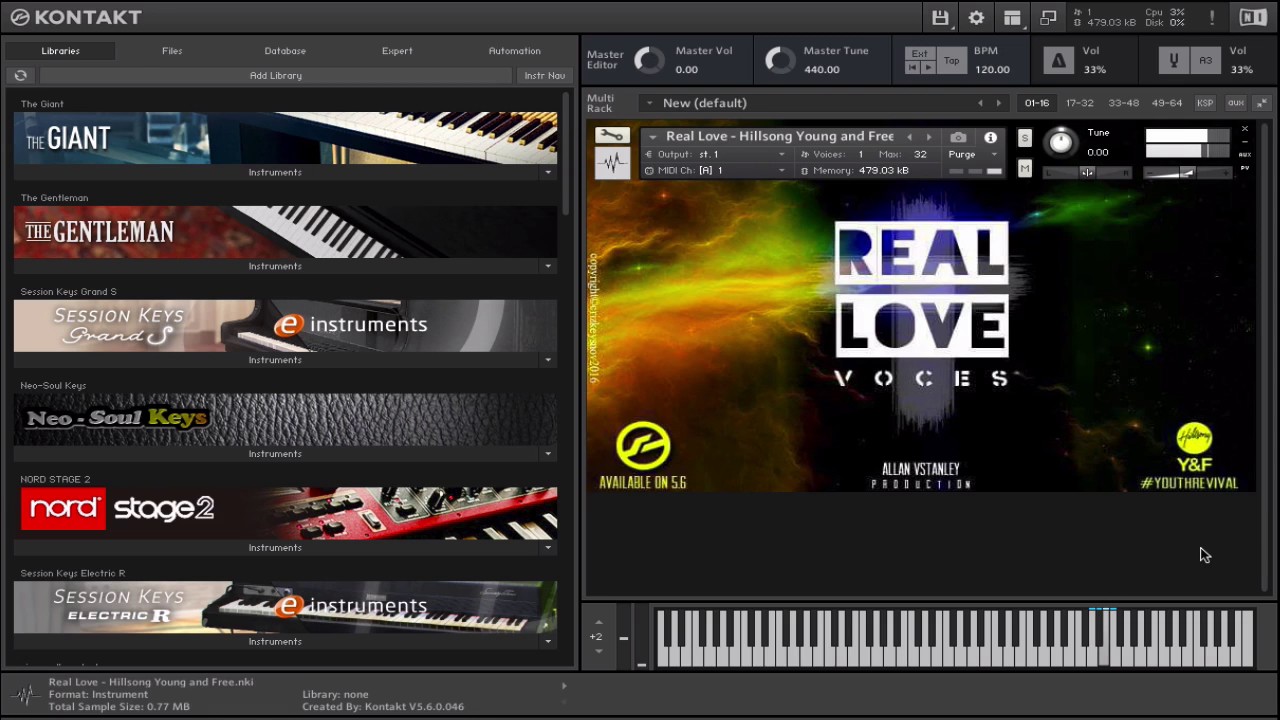Go to previous multi preset arrow
This screenshot has height=720, width=1280.
[980, 103]
